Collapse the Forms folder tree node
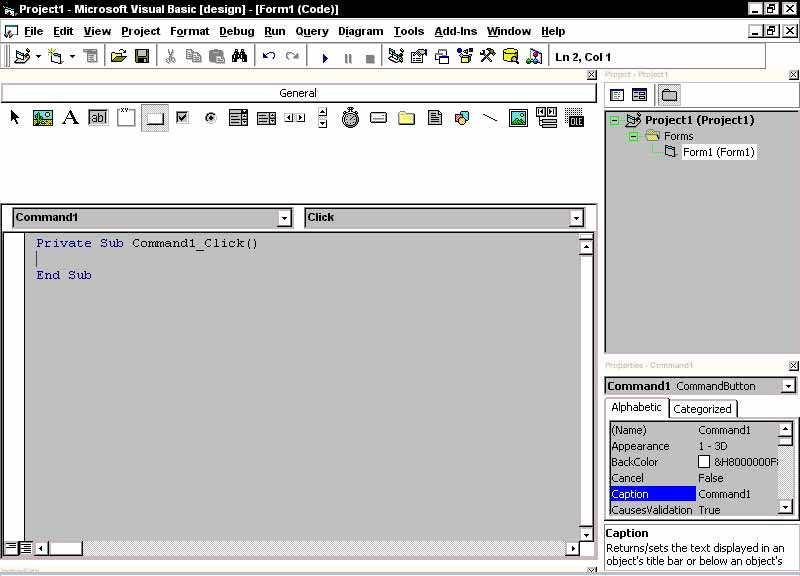Image resolution: width=800 pixels, height=576 pixels. pos(633,136)
